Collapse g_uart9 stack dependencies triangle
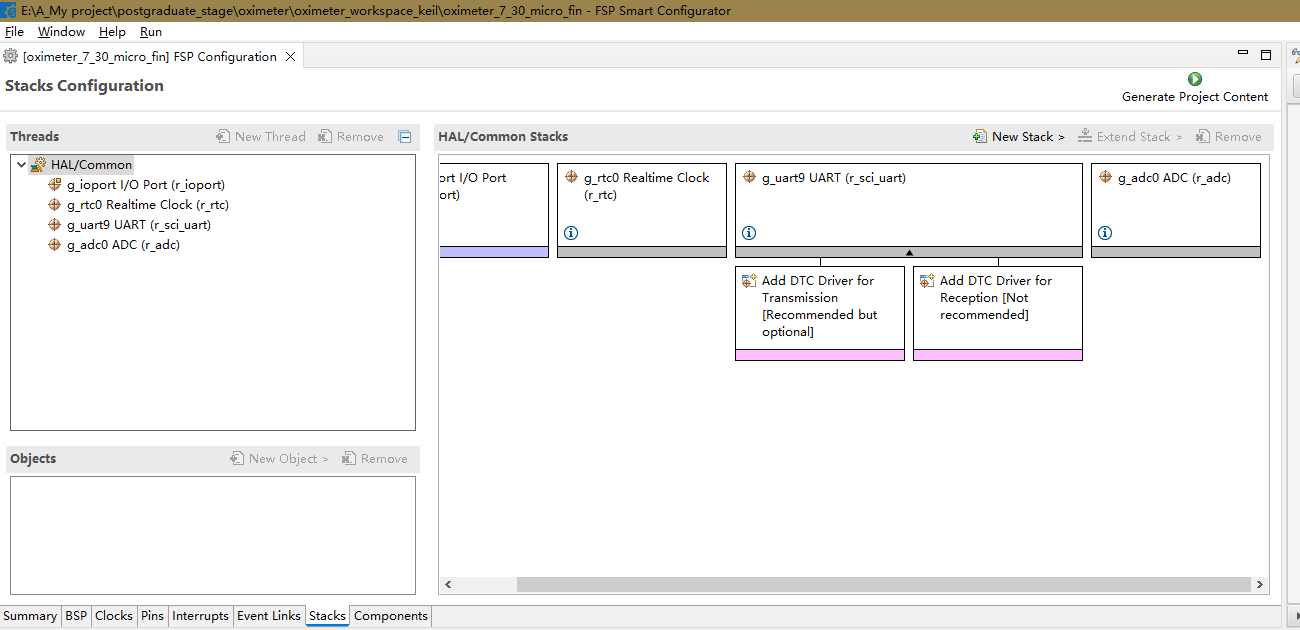 pyautogui.click(x=909, y=253)
